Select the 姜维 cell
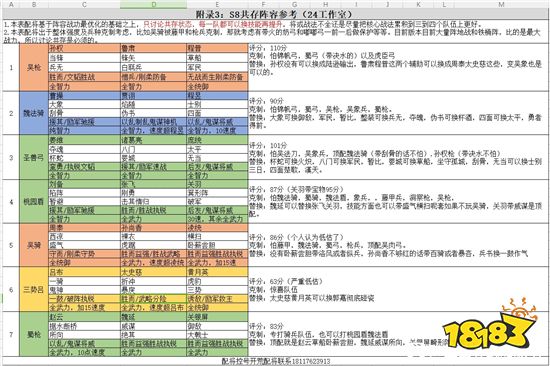This screenshot has width=550, height=366. (x=84, y=140)
